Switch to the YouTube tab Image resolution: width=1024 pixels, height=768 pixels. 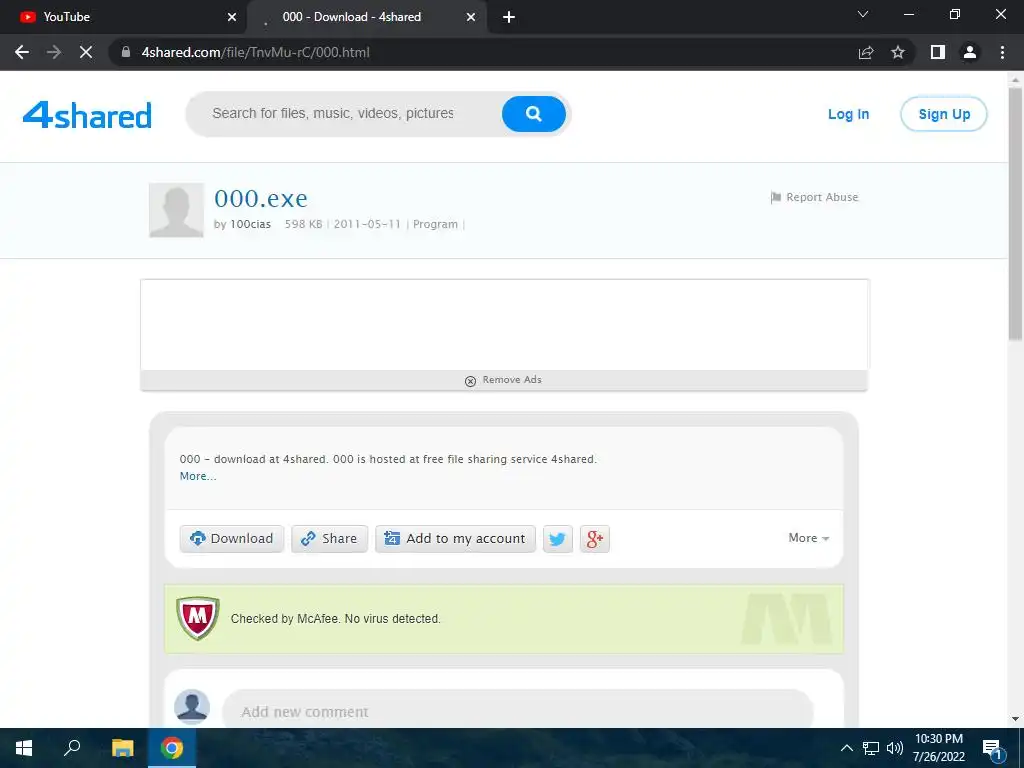click(123, 17)
